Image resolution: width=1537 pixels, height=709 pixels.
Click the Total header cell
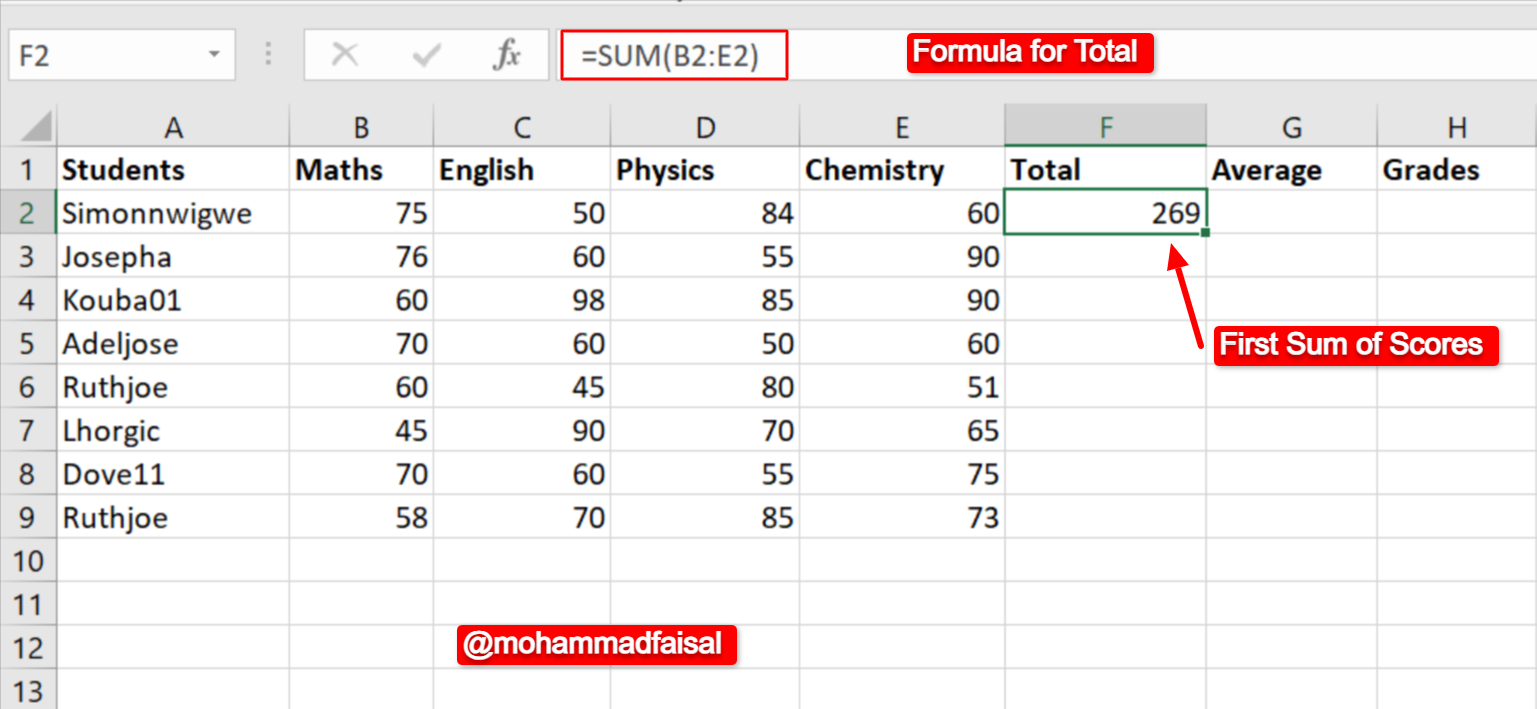click(x=1105, y=170)
